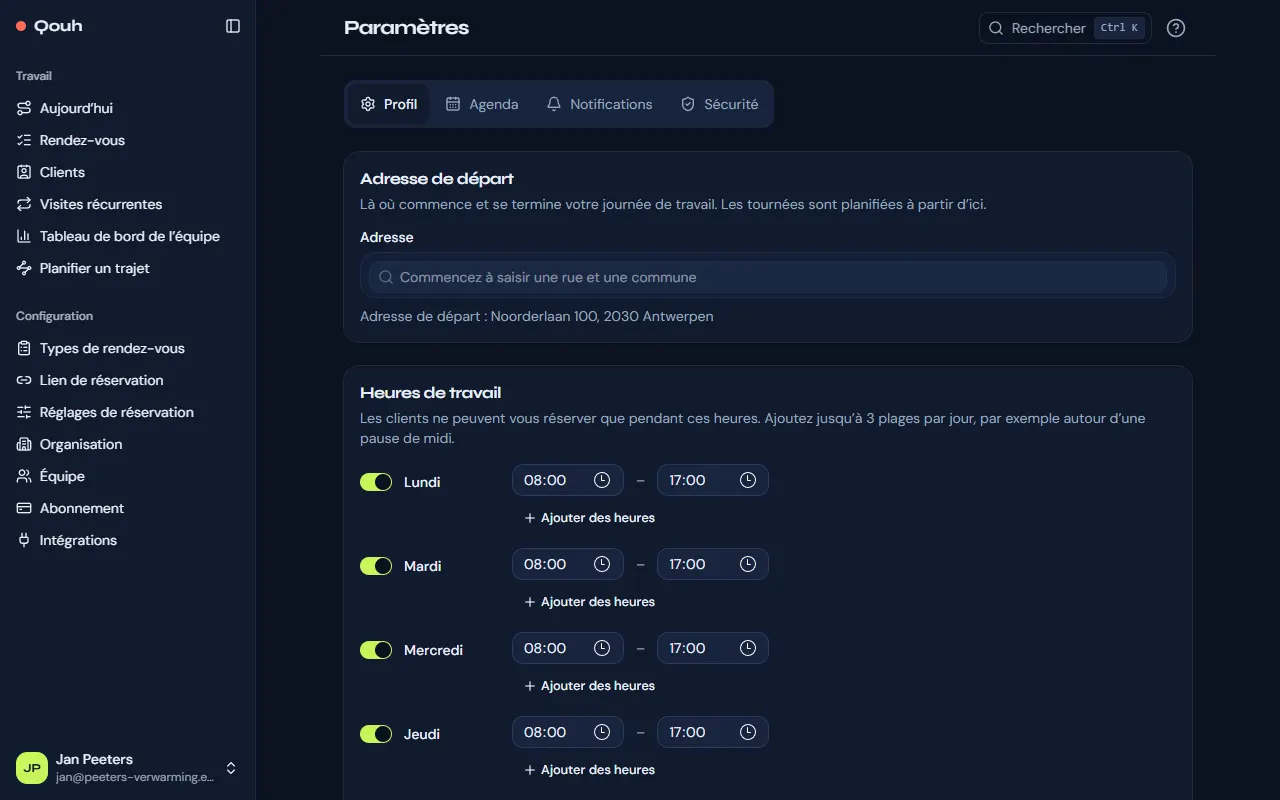Click the clock icon in Jeudi end time

point(748,732)
